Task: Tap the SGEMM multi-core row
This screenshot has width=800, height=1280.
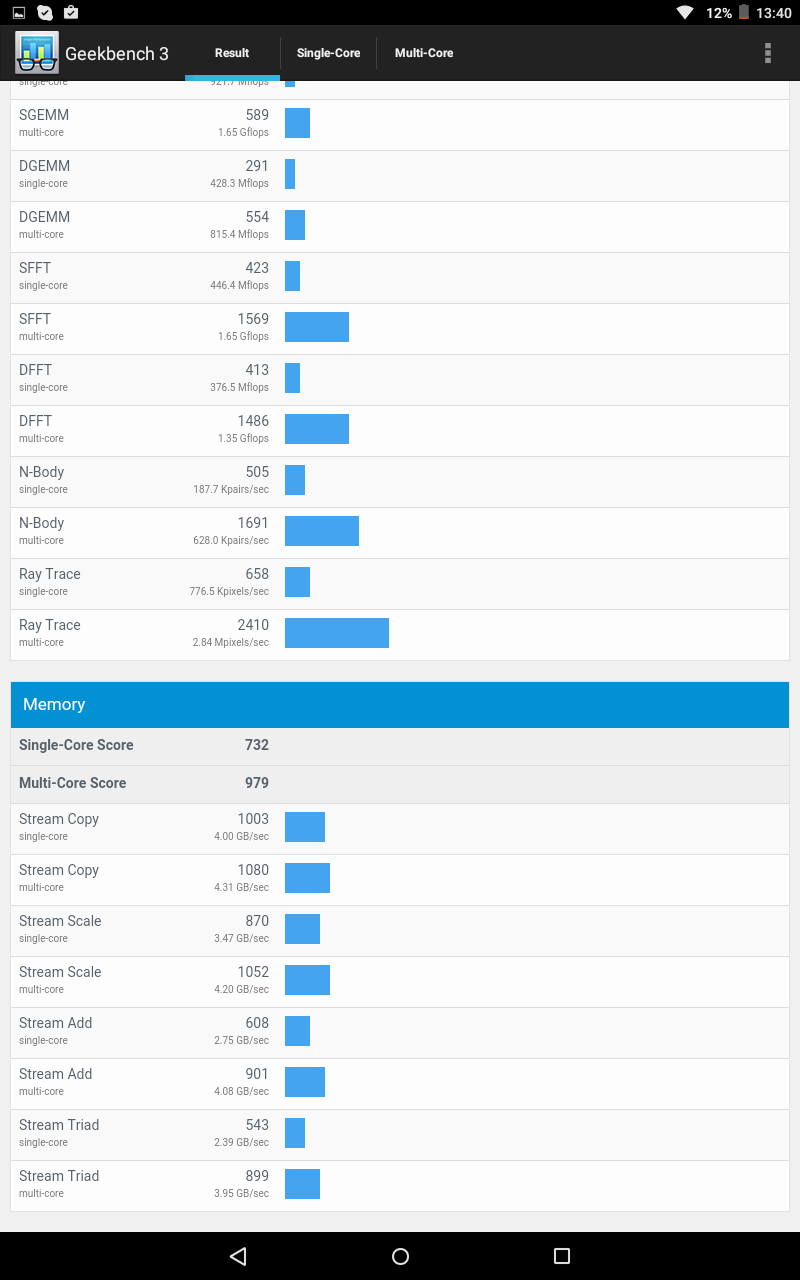Action: pos(400,124)
